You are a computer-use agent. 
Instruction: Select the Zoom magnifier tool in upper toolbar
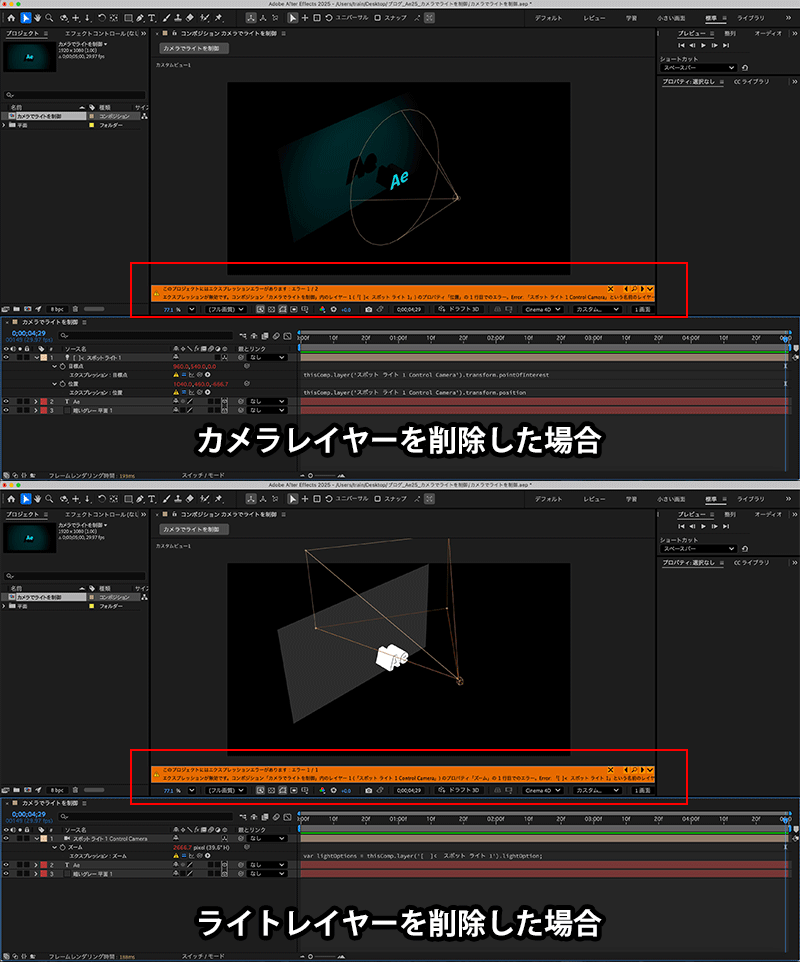(49, 18)
